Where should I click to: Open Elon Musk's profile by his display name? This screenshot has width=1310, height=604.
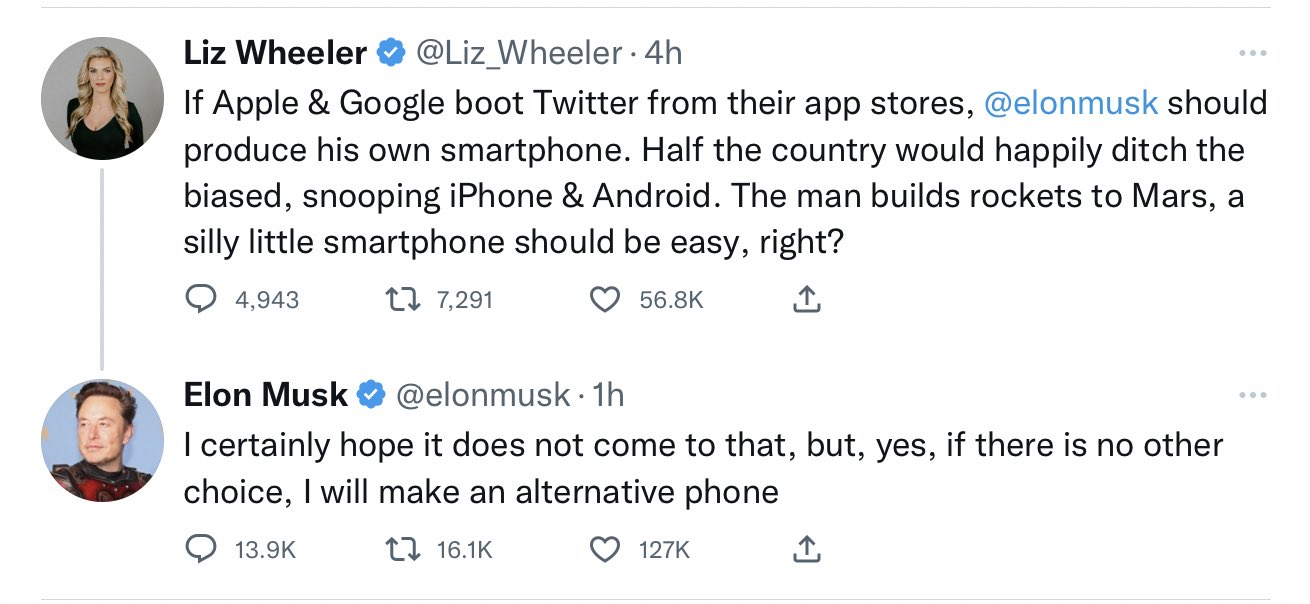click(265, 395)
